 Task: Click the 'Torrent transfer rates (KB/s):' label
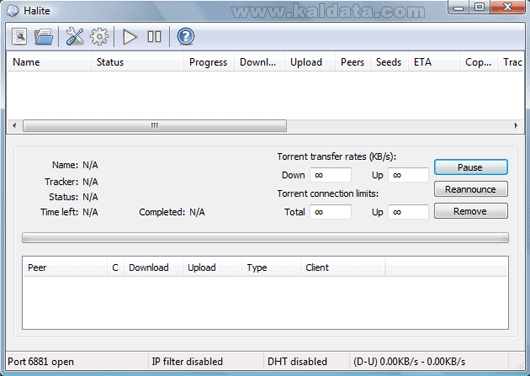tap(337, 157)
